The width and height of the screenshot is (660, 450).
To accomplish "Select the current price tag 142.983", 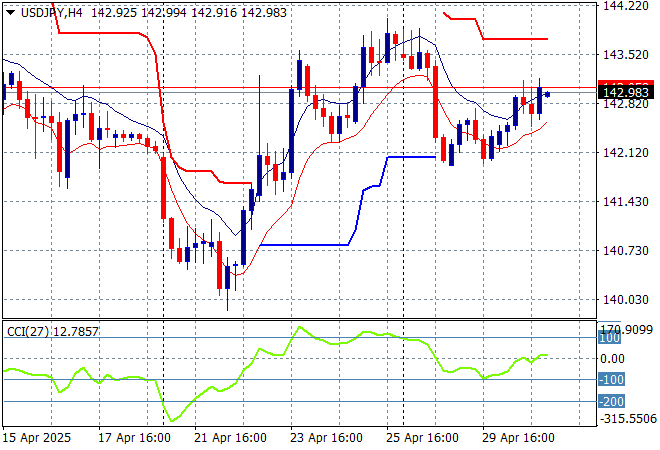I will point(625,92).
